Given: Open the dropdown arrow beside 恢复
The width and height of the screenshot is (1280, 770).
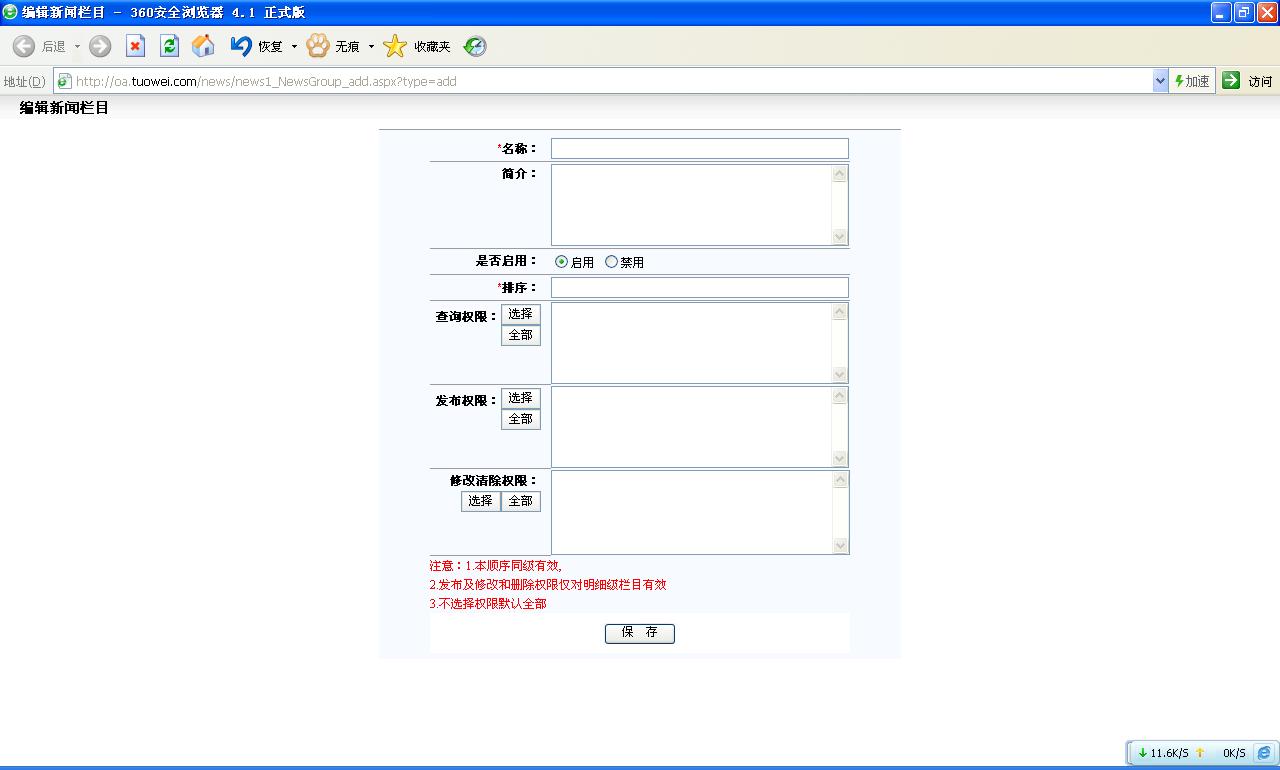Looking at the screenshot, I should click(294, 47).
